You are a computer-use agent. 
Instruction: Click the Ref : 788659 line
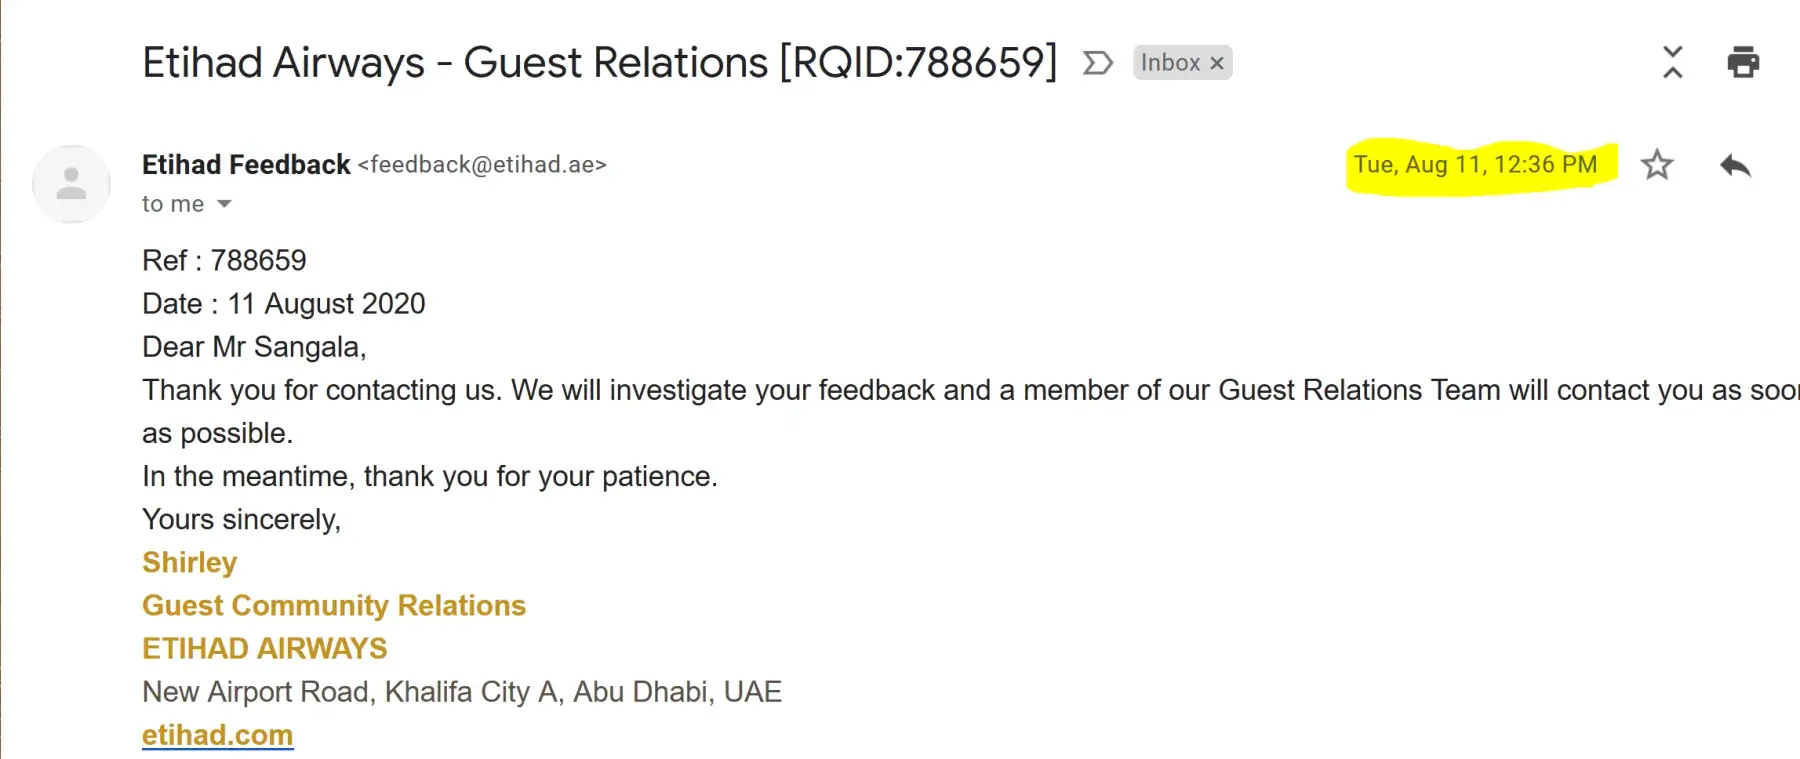coord(224,261)
